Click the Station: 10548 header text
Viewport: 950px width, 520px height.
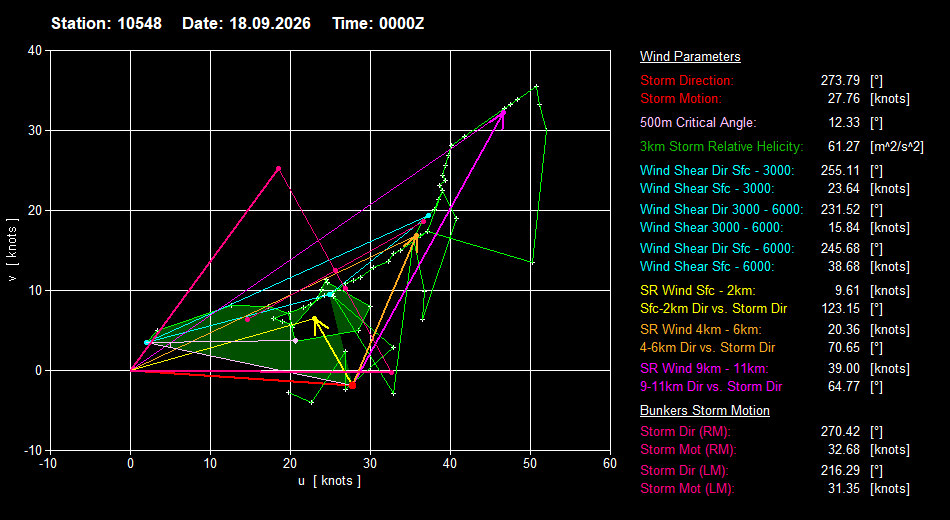pos(106,24)
